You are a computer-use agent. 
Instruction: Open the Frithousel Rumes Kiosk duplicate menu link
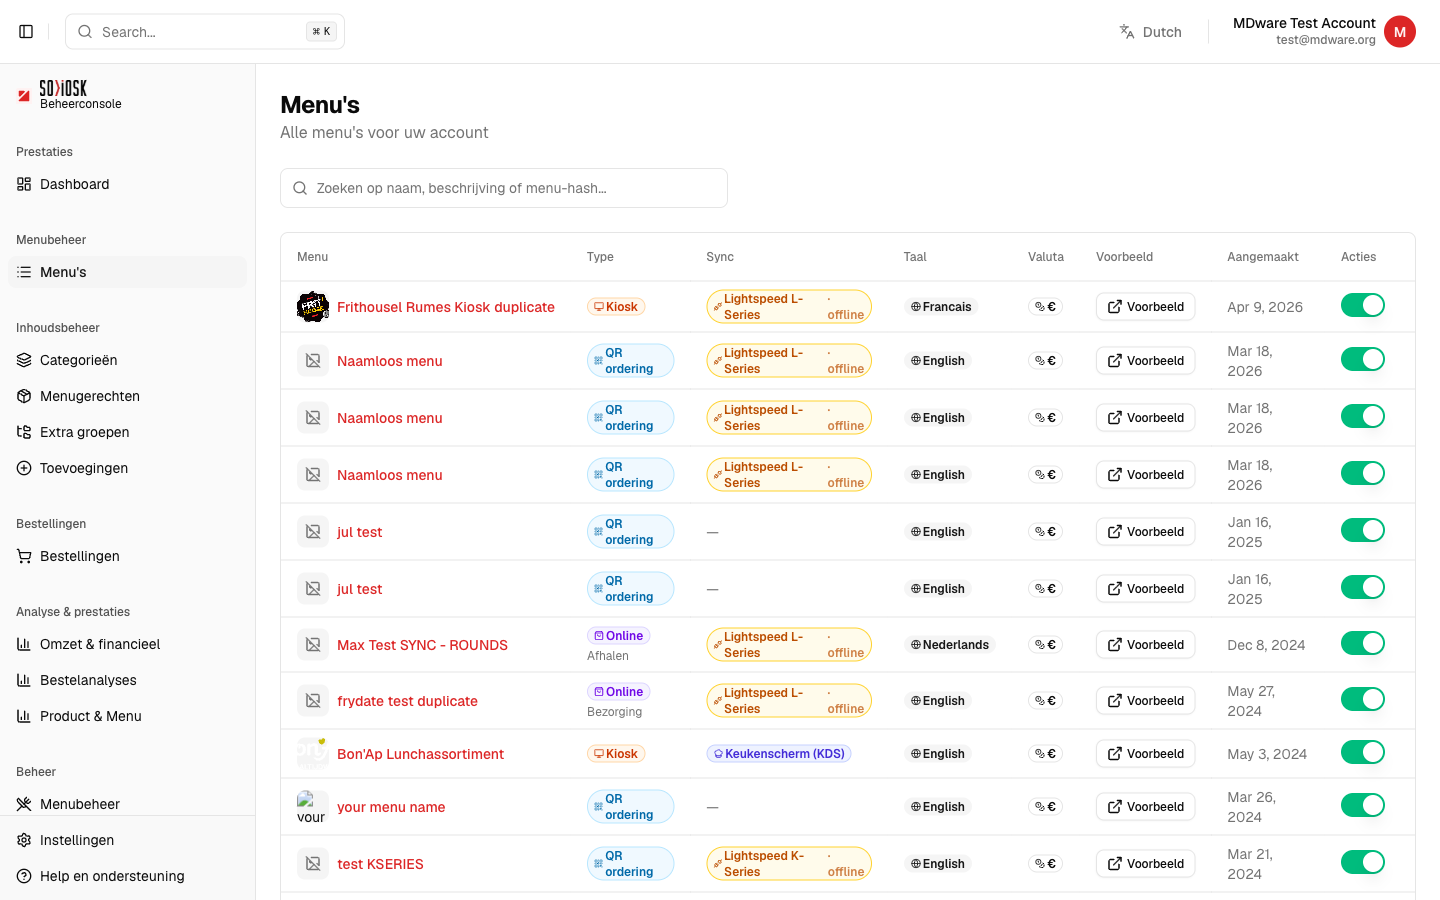coord(446,307)
